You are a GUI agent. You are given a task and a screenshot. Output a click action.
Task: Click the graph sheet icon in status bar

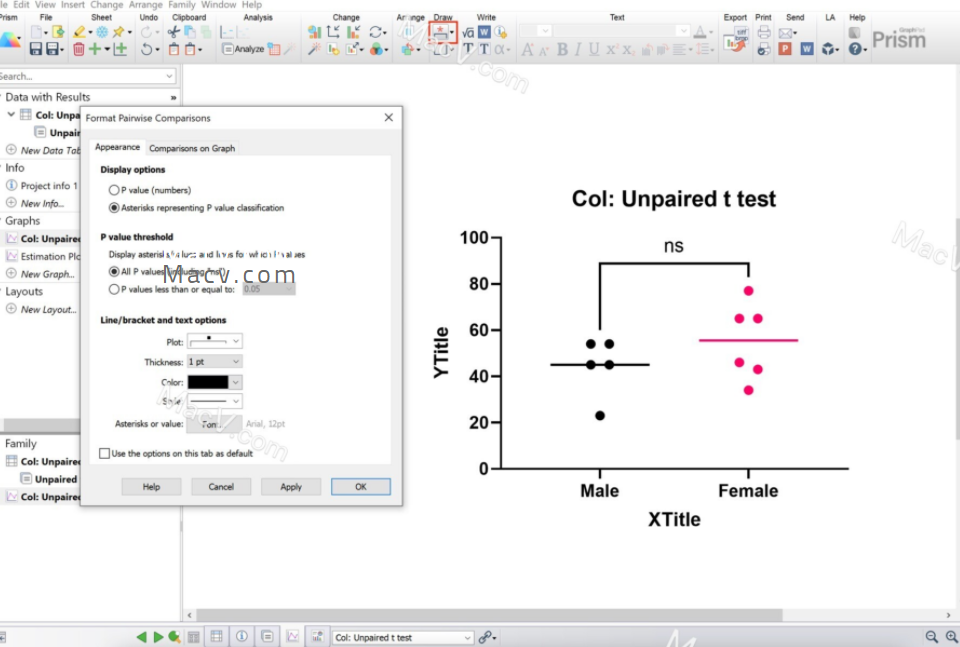click(293, 637)
